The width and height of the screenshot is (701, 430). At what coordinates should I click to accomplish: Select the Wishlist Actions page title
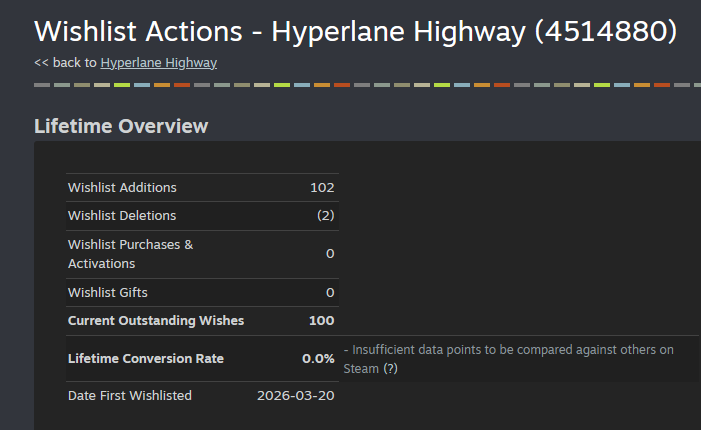click(355, 32)
